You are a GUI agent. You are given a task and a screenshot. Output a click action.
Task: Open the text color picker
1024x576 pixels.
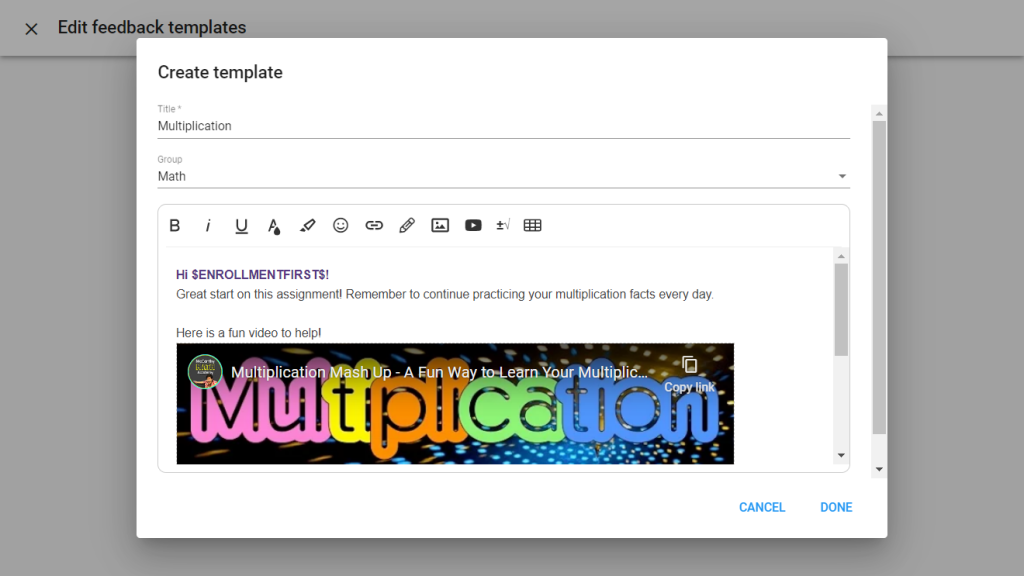click(x=274, y=227)
